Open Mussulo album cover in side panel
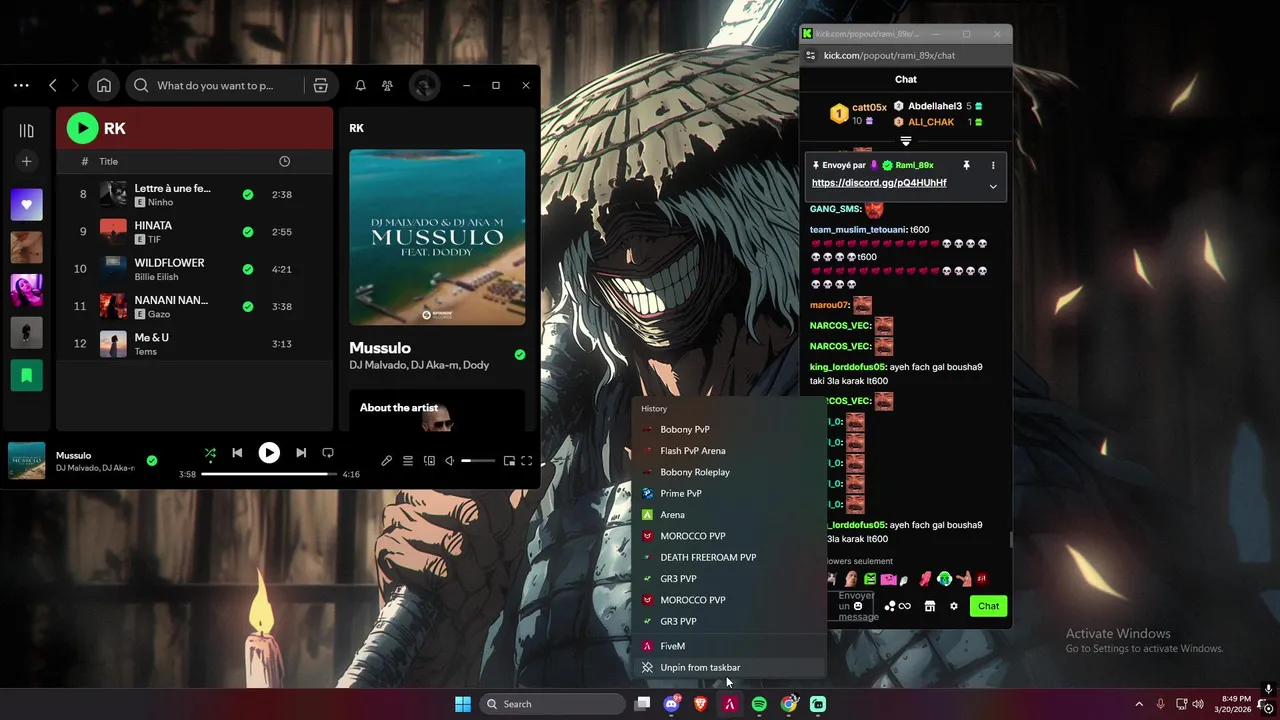The image size is (1280, 720). coord(437,237)
